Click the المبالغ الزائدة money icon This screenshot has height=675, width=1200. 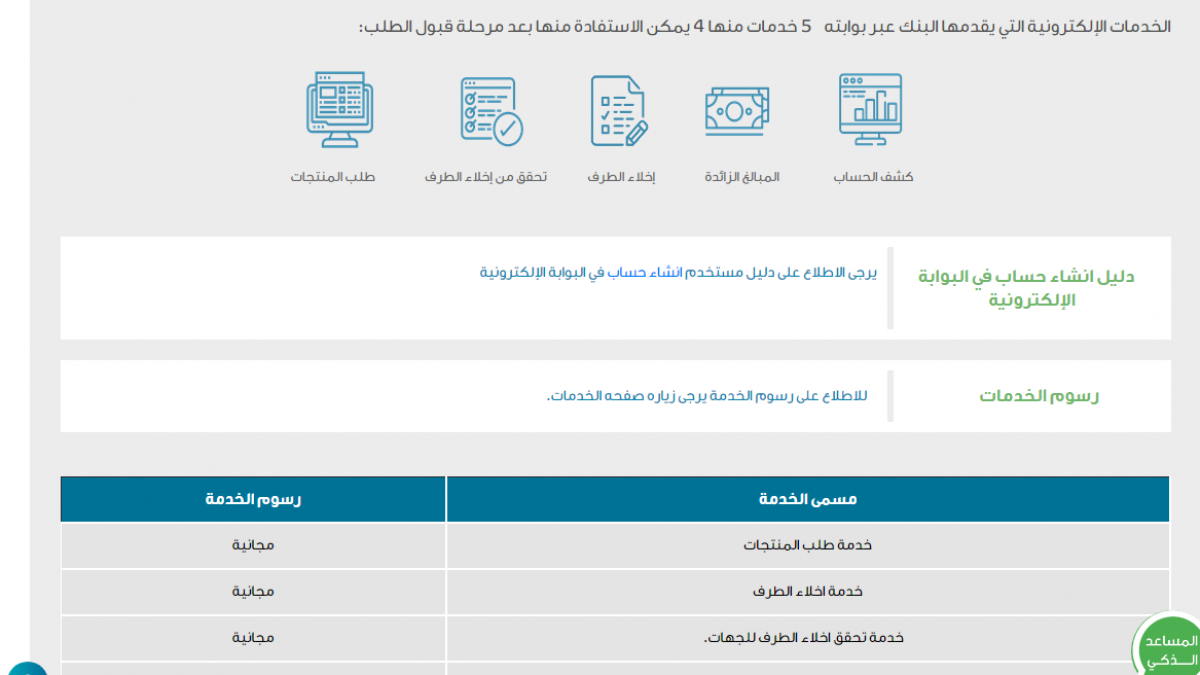(737, 111)
